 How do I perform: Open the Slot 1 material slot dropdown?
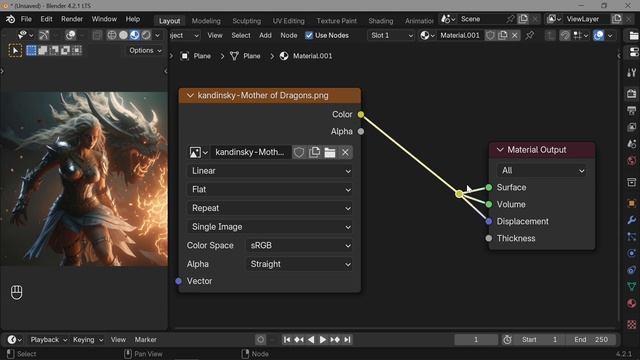391,36
